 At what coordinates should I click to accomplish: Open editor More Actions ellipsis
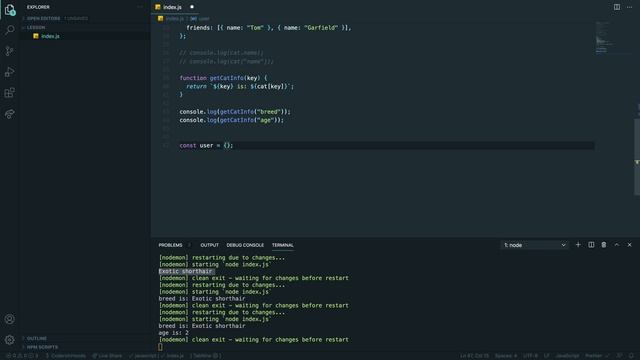tap(629, 7)
